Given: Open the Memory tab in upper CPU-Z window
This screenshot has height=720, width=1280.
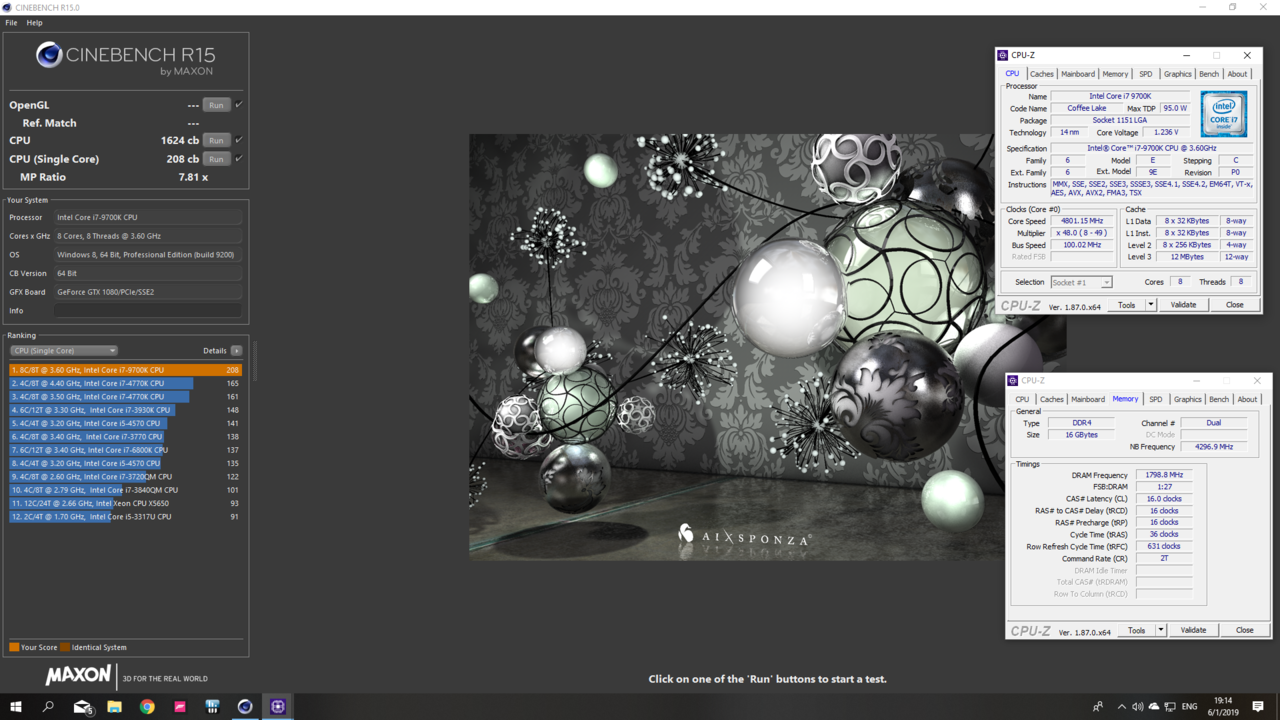Looking at the screenshot, I should click(1115, 74).
